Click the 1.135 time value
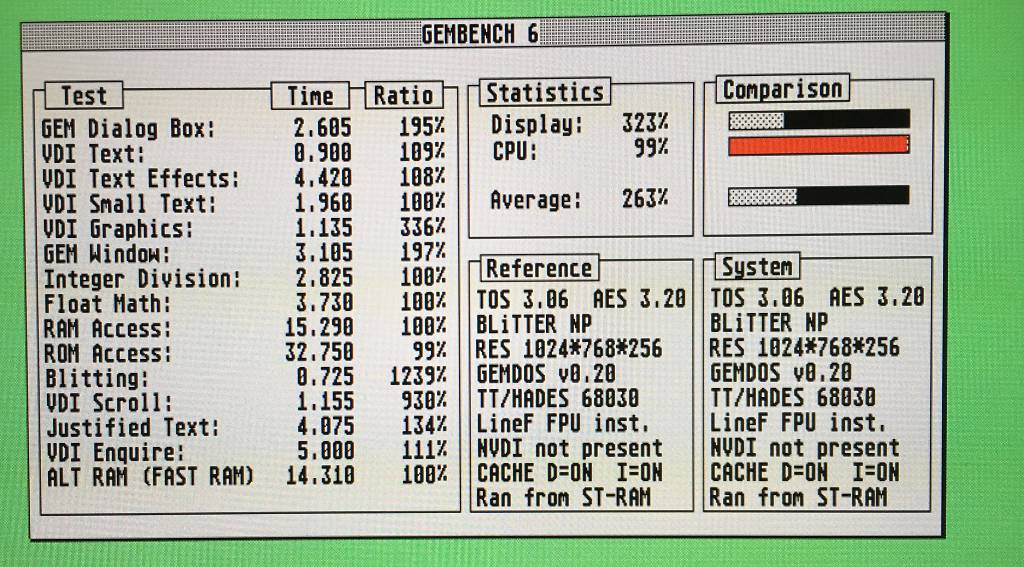 [323, 228]
